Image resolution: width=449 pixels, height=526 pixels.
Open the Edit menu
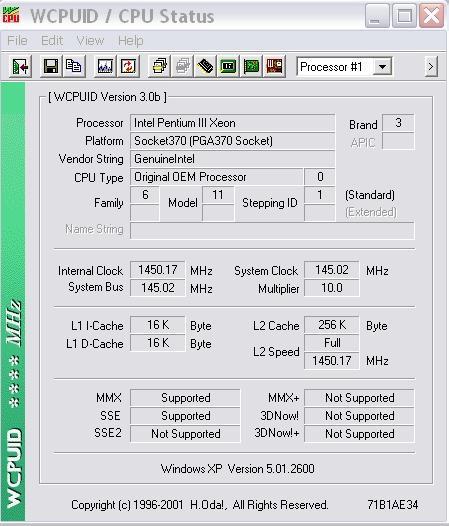point(52,41)
